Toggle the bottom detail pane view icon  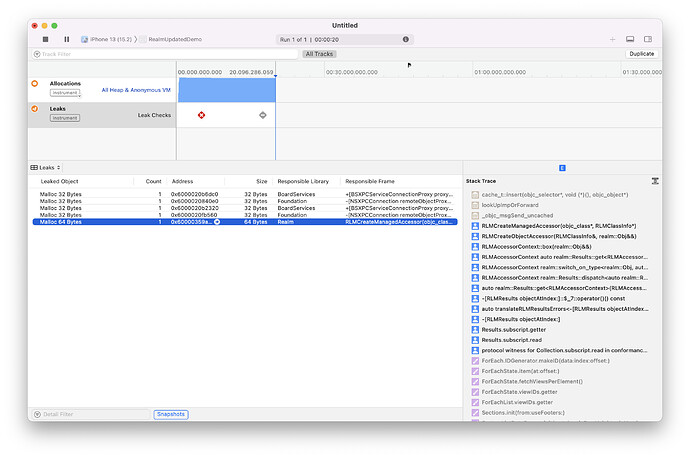632,39
